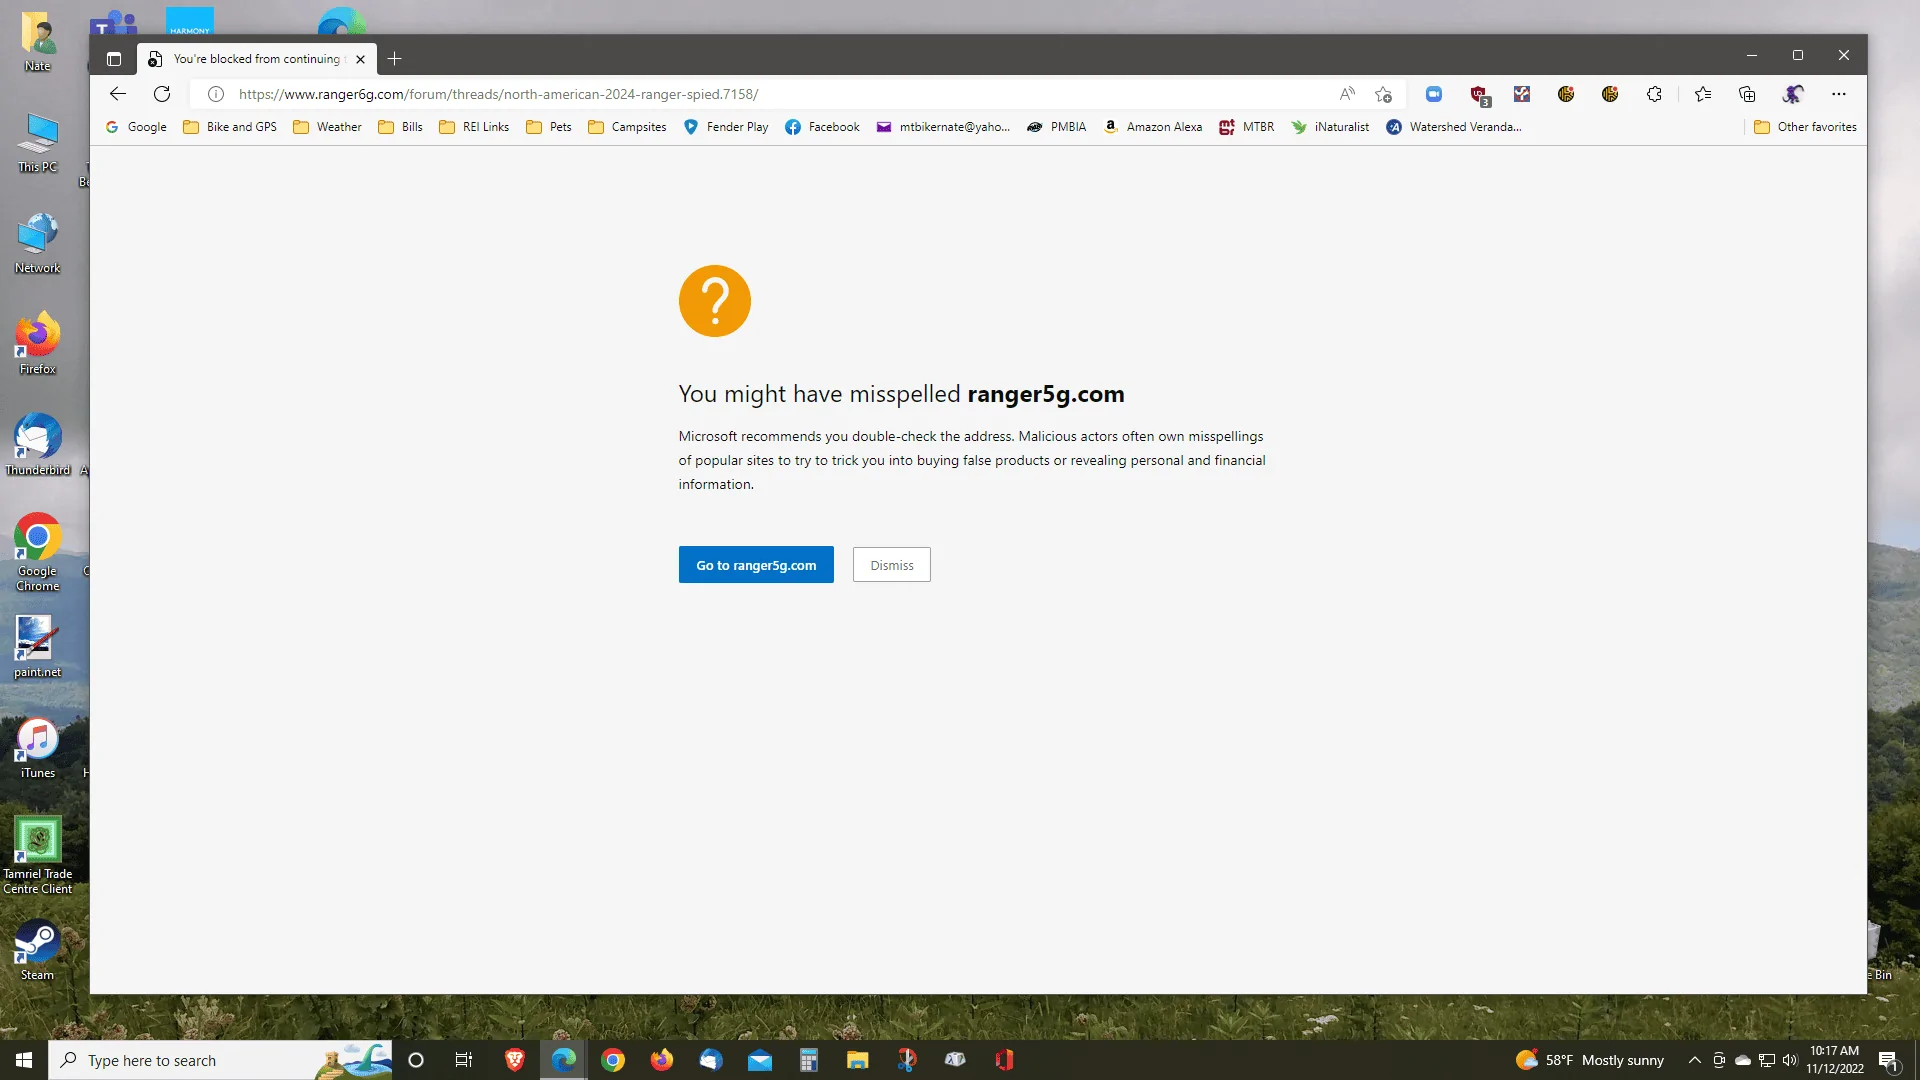The image size is (1920, 1080).
Task: Select the This PC desktop icon
Action: click(x=38, y=143)
